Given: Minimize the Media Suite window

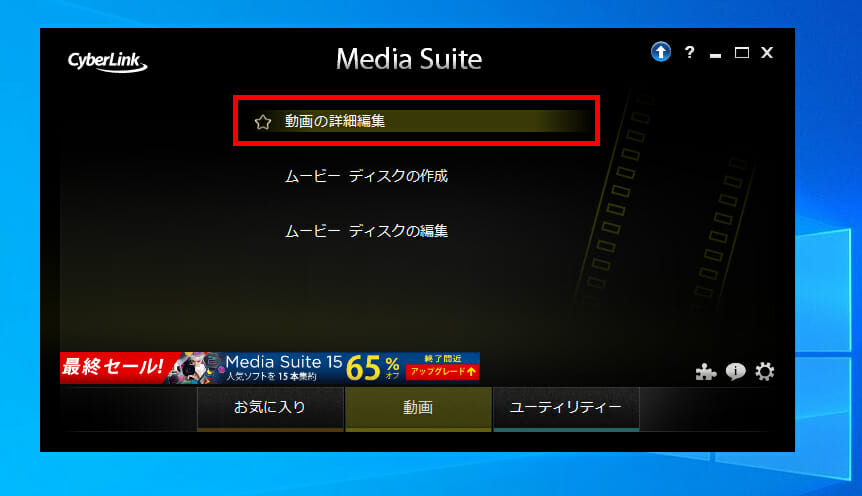Looking at the screenshot, I should coord(715,54).
